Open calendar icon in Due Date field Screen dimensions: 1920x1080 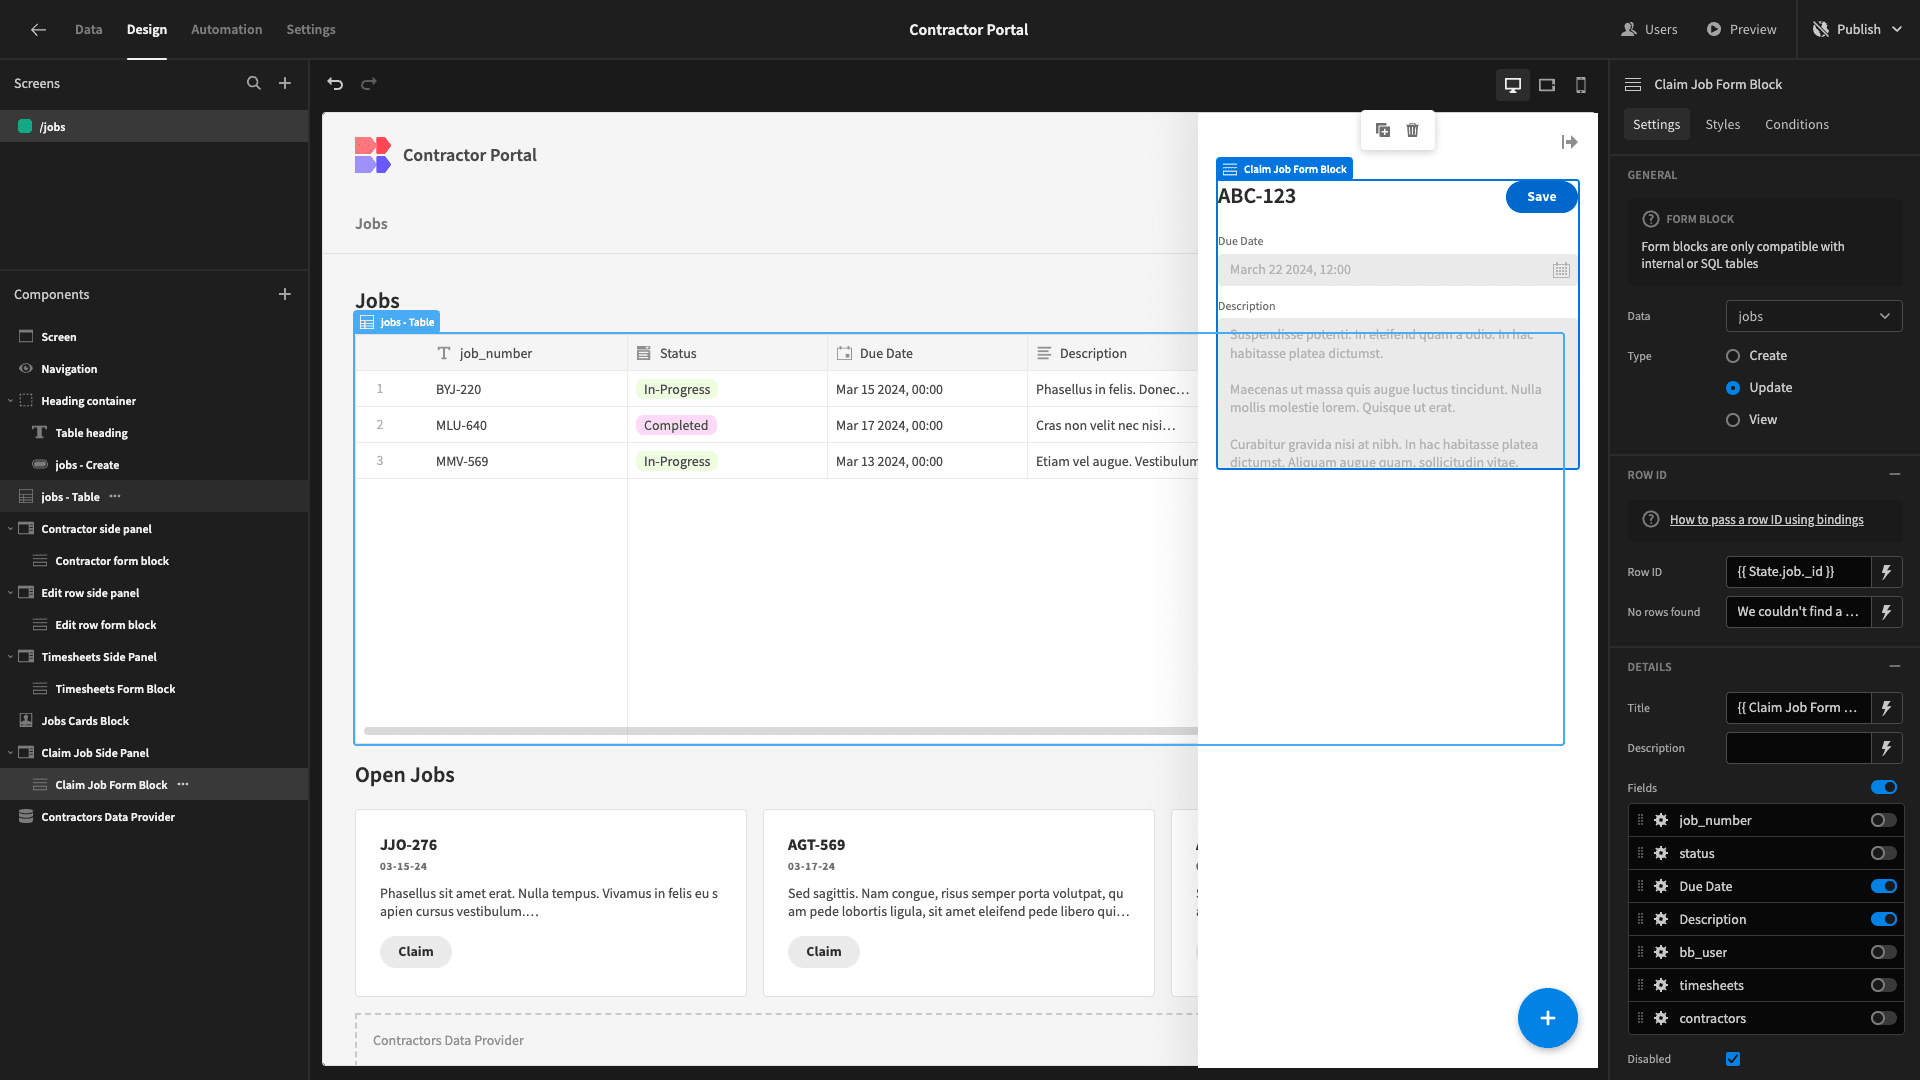[x=1561, y=270]
